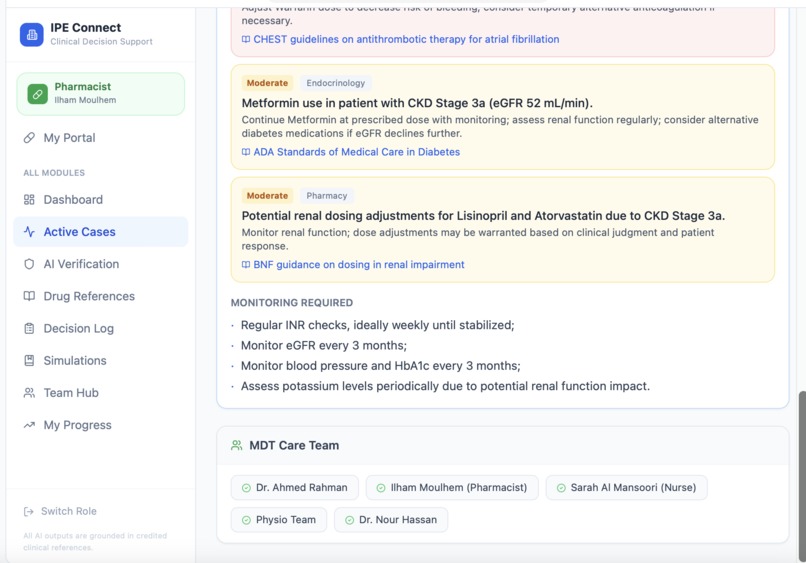Click the Team Hub people icon

pos(29,393)
